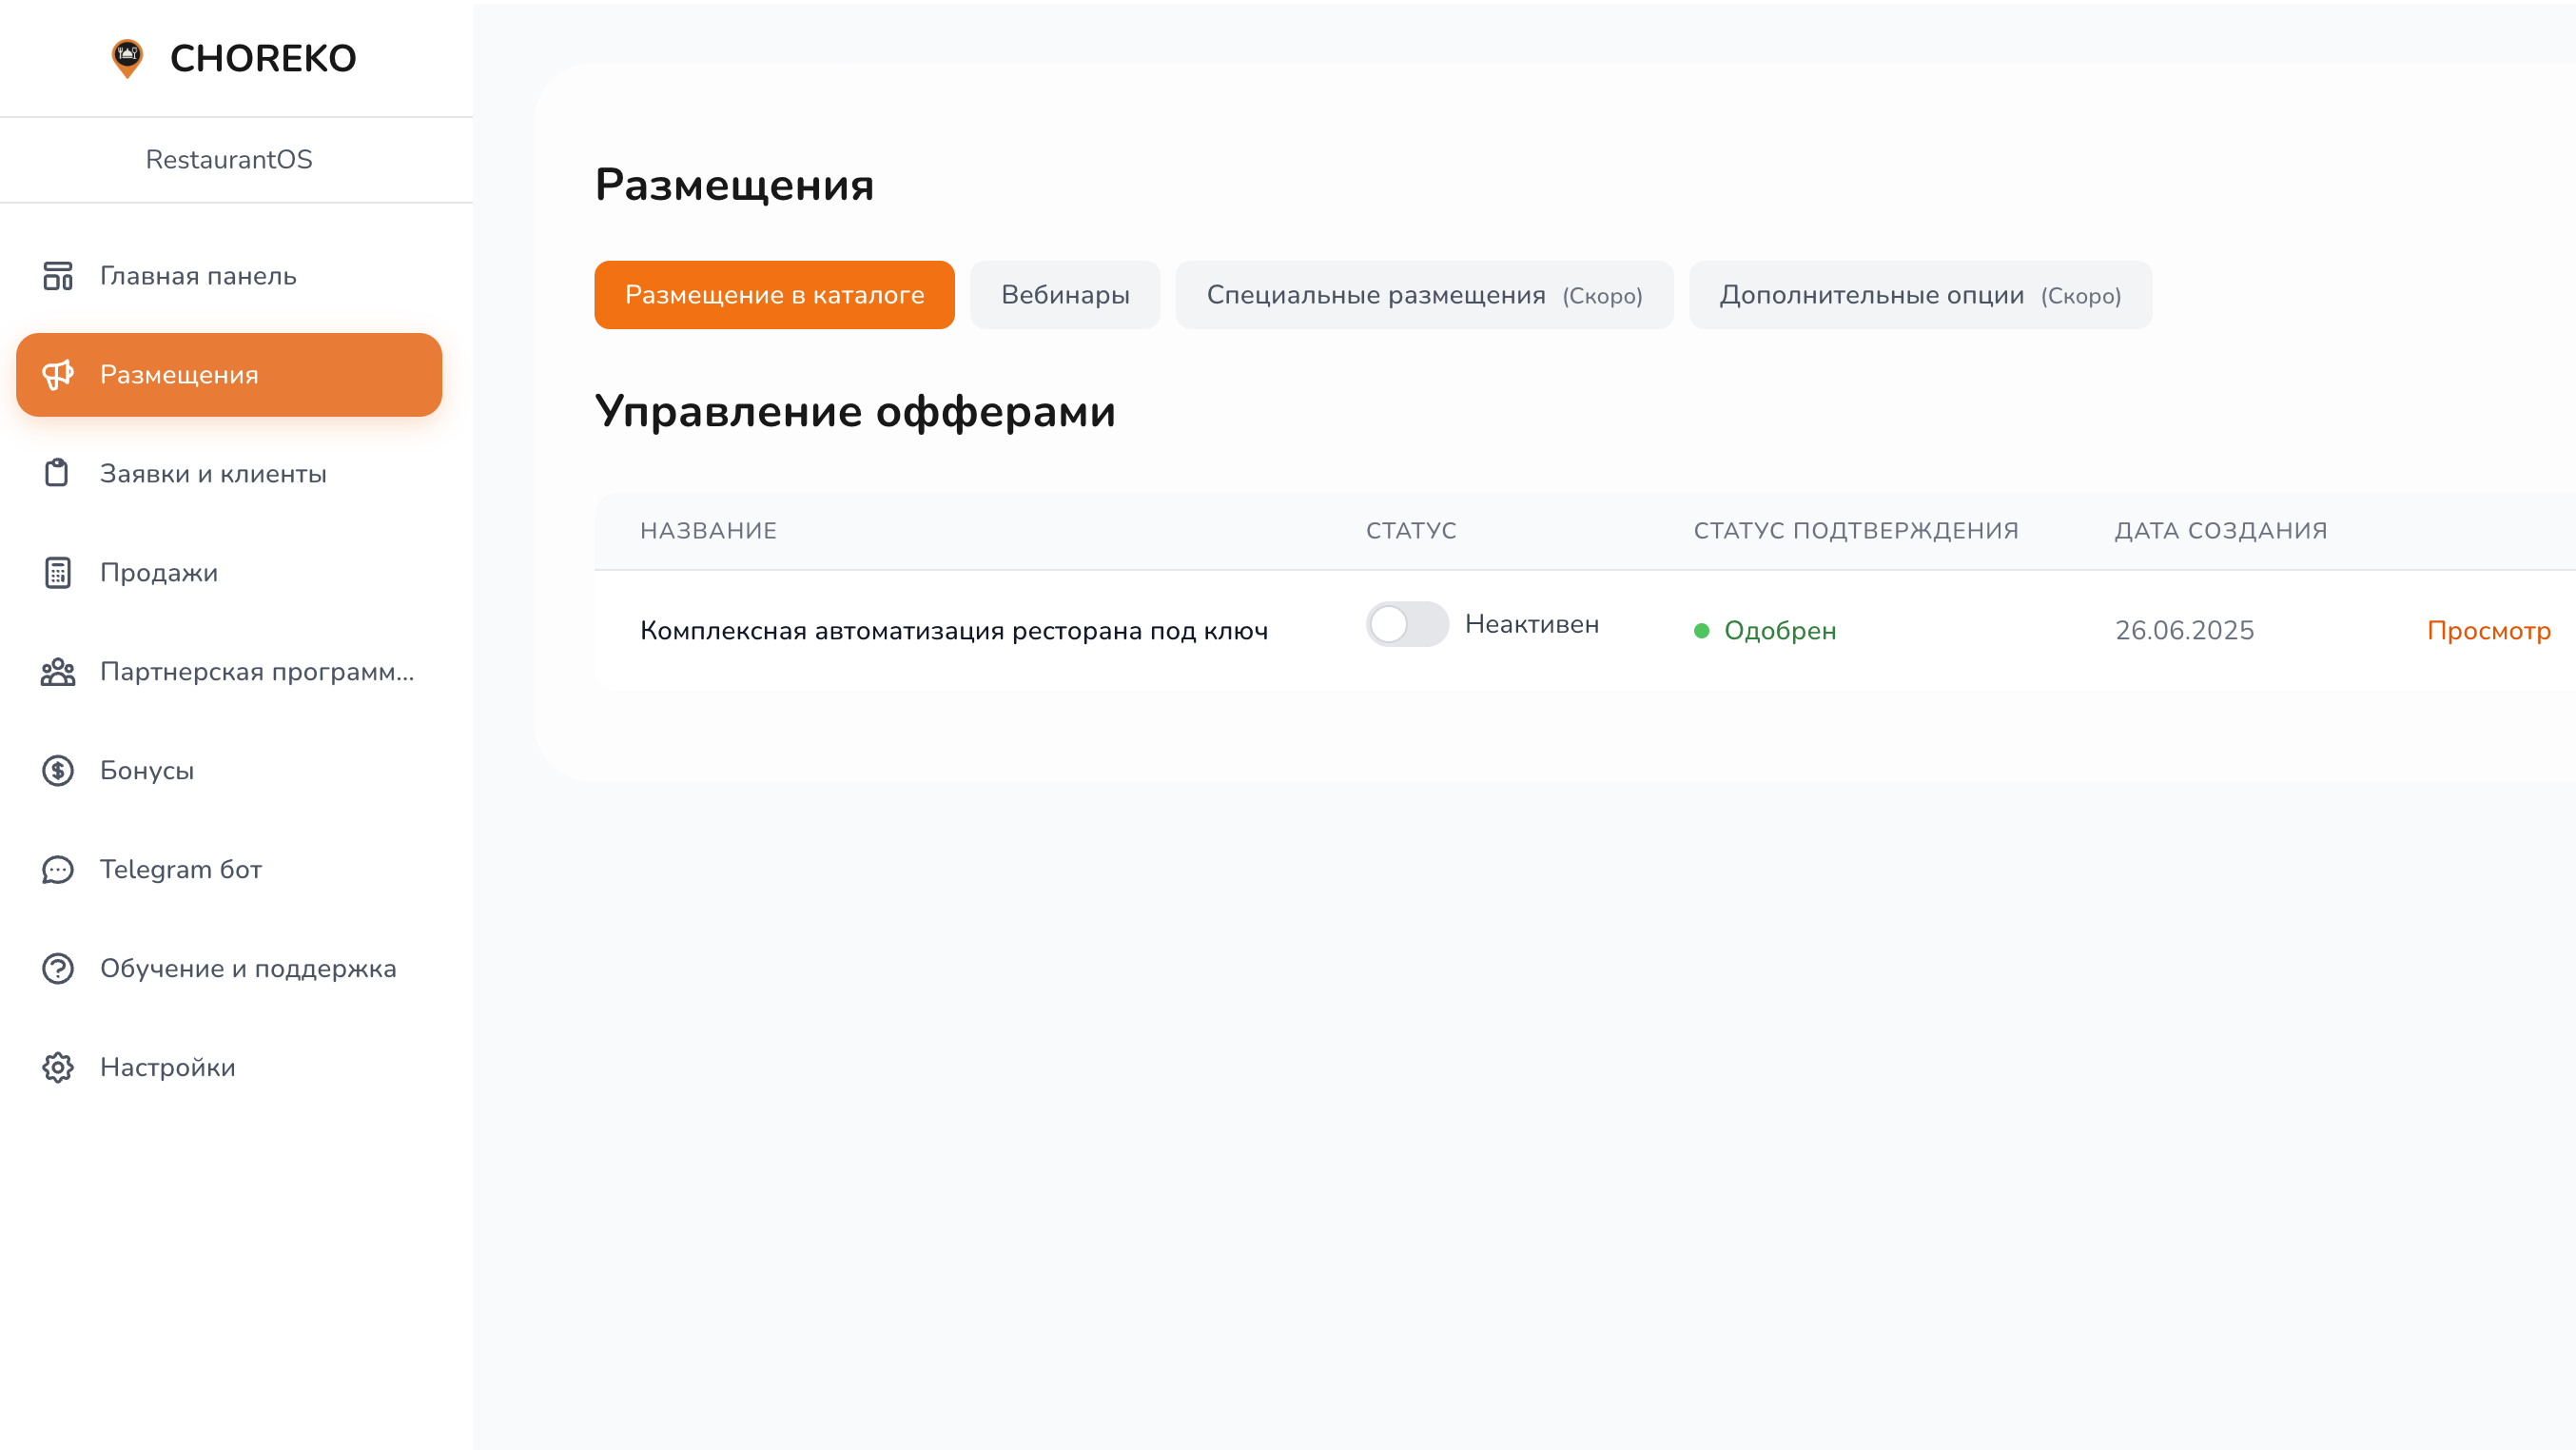The height and width of the screenshot is (1450, 2576).
Task: Open the Специальные размещения tab
Action: (1424, 294)
